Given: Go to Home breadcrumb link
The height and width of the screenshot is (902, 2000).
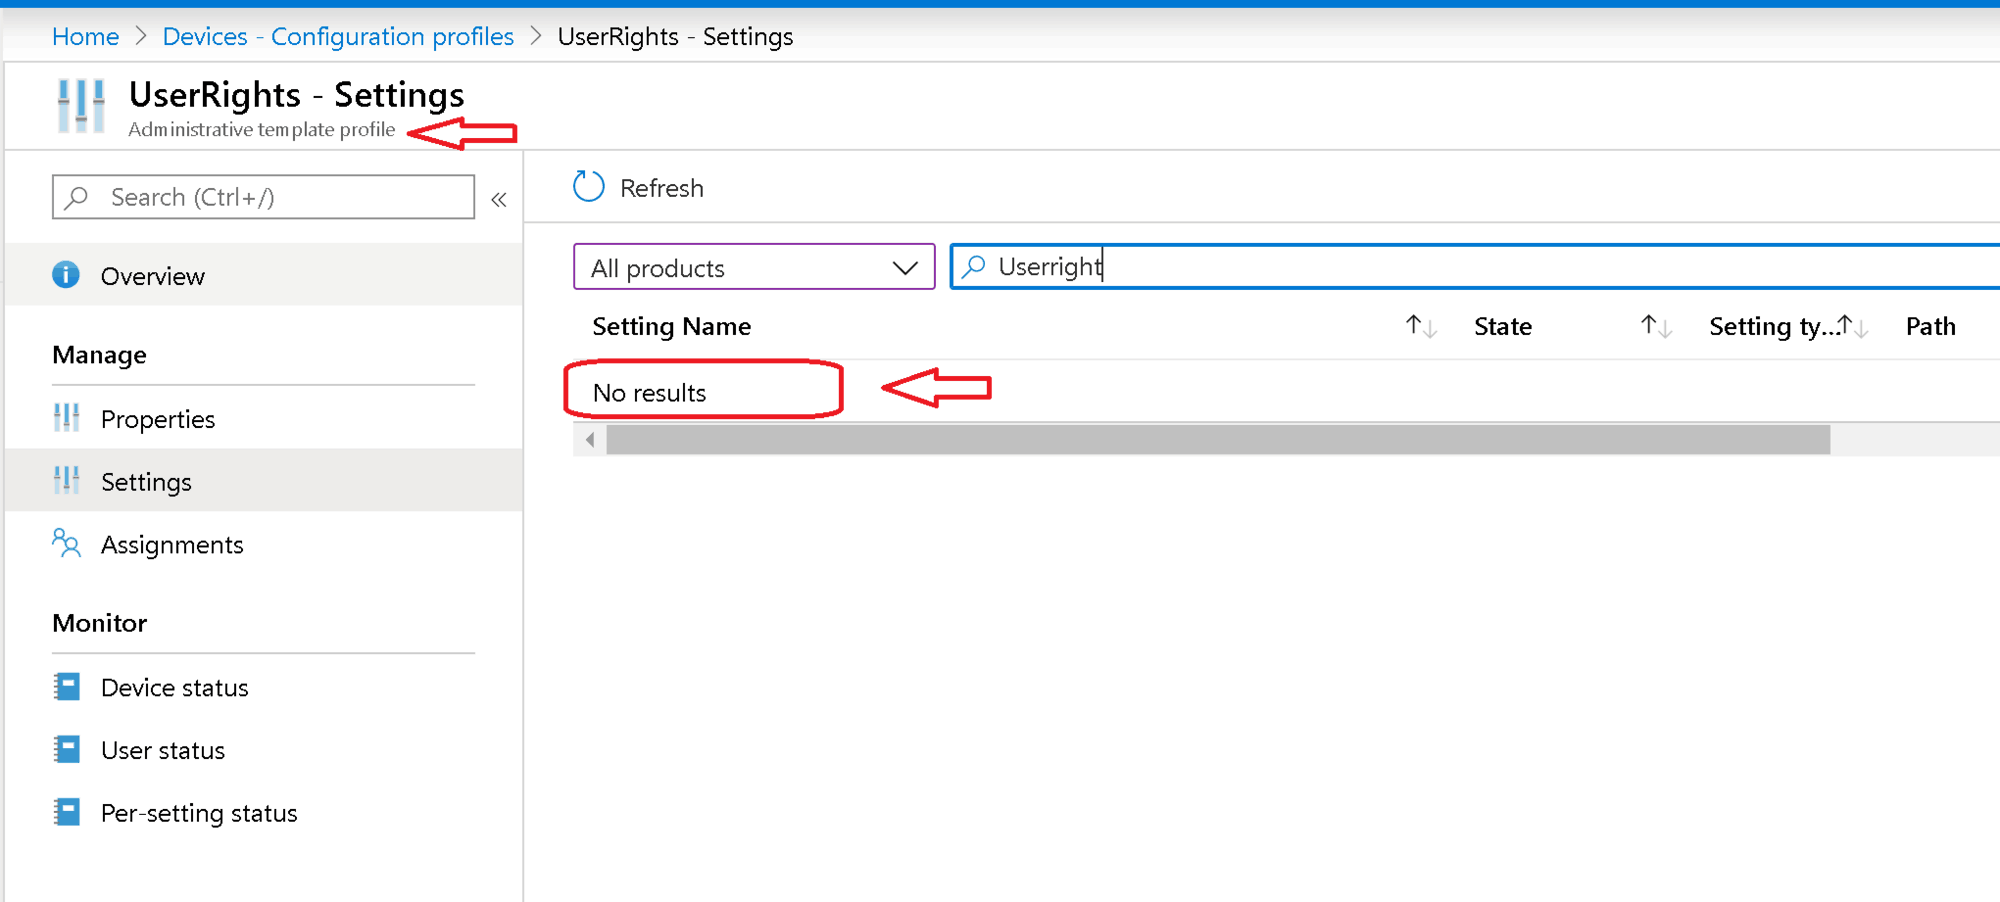Looking at the screenshot, I should [x=85, y=36].
